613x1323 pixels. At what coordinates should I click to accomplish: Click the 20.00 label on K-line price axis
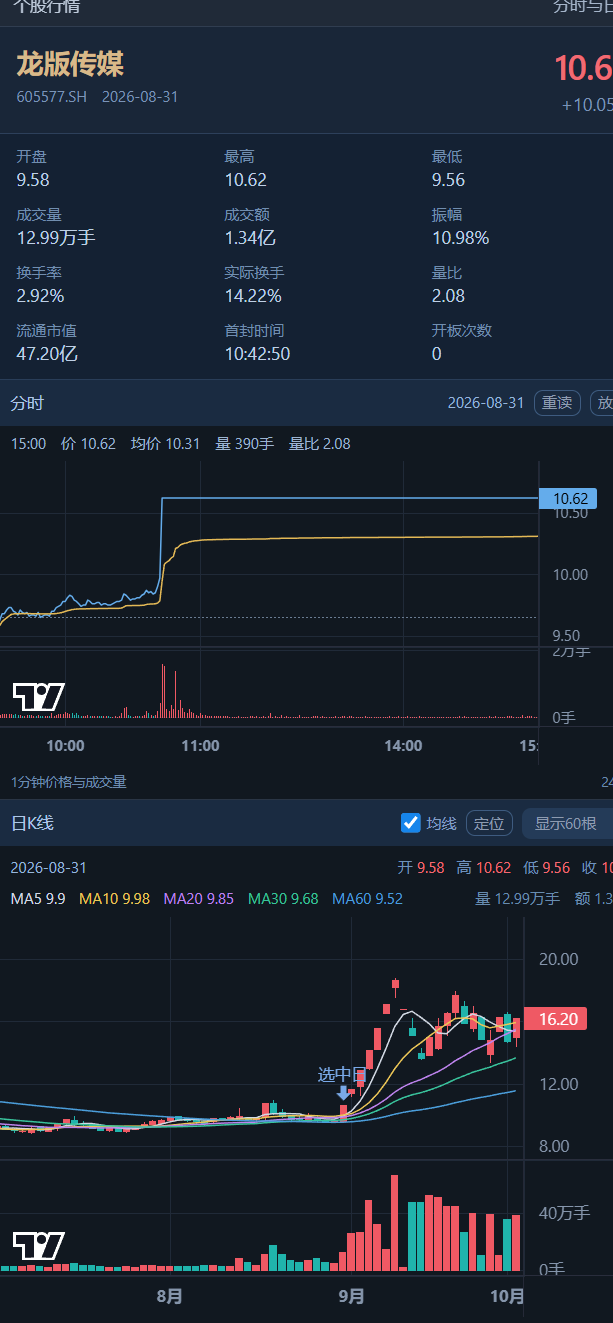pyautogui.click(x=558, y=959)
